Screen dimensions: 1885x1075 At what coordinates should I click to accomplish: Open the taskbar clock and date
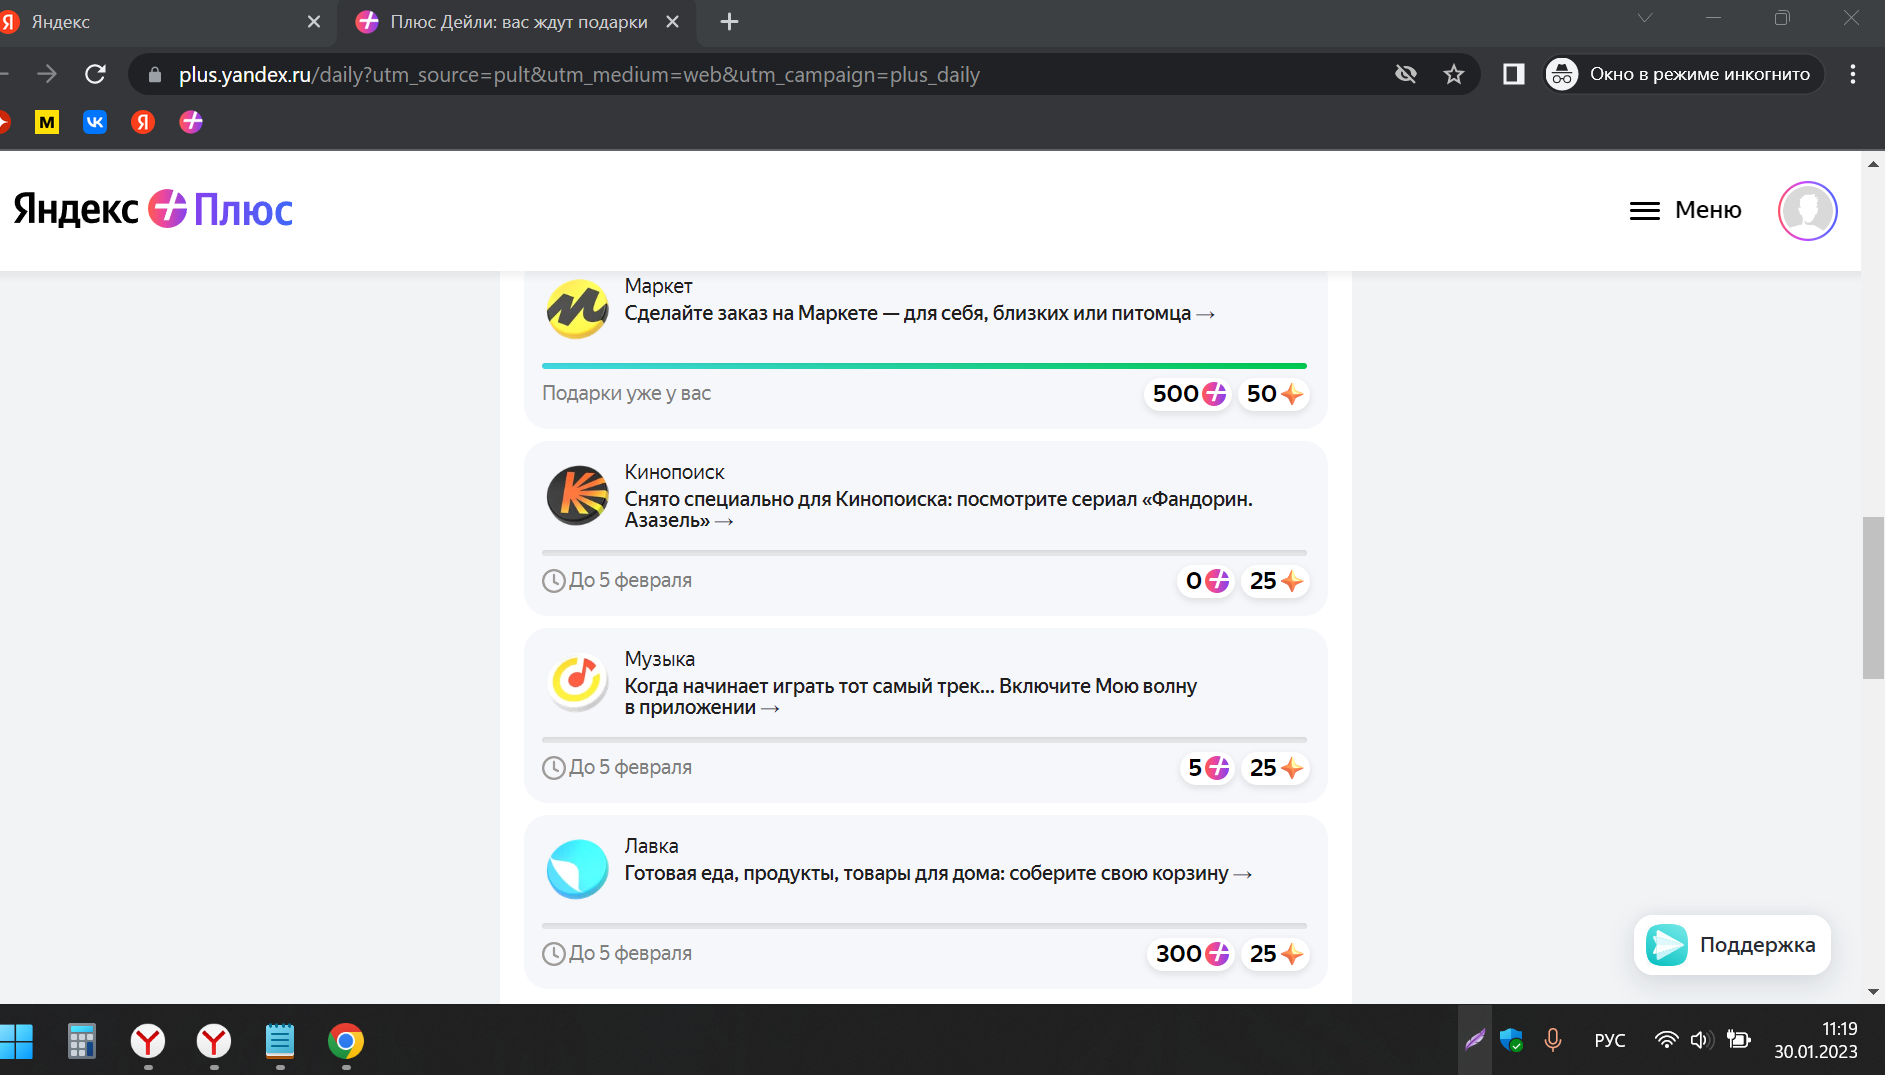(x=1816, y=1040)
